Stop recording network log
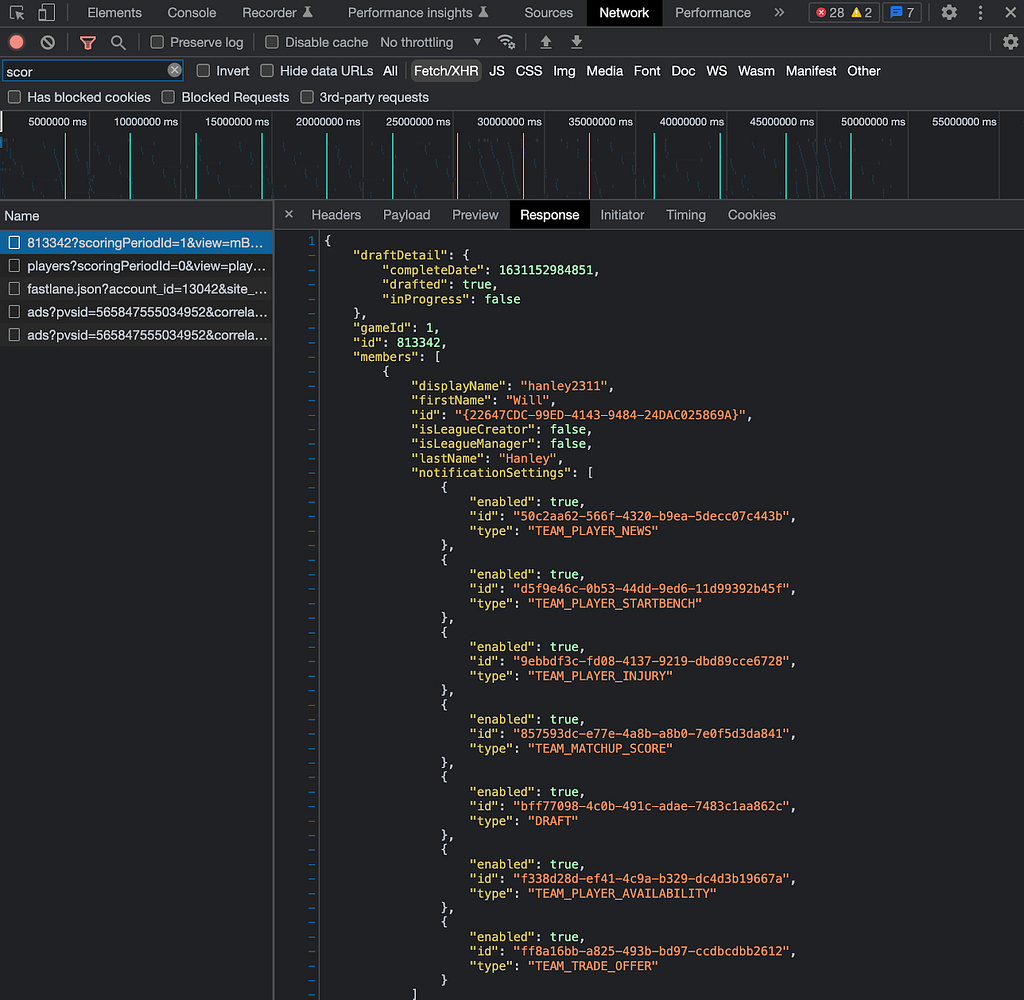The height and width of the screenshot is (1000, 1024). coord(17,42)
